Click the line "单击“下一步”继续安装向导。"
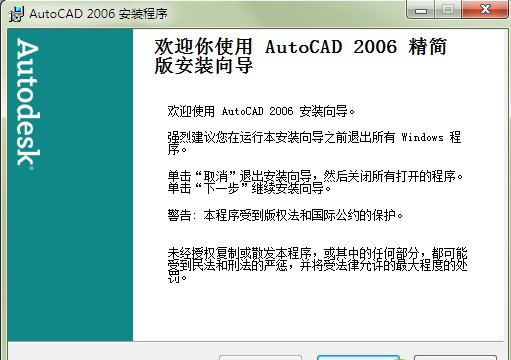The width and height of the screenshot is (511, 360). [249, 188]
